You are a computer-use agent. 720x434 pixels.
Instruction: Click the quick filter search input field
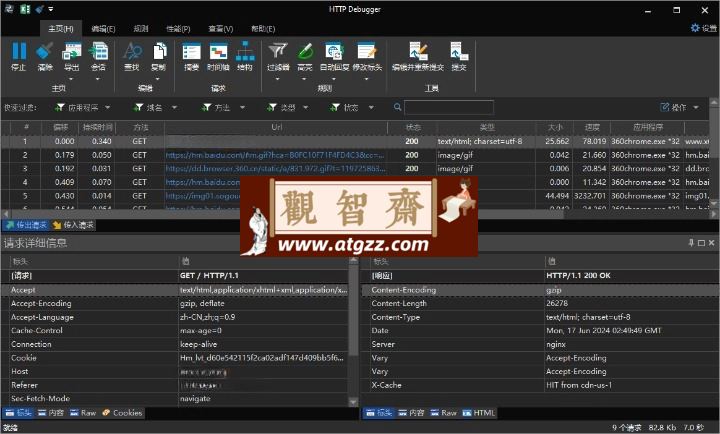point(449,107)
